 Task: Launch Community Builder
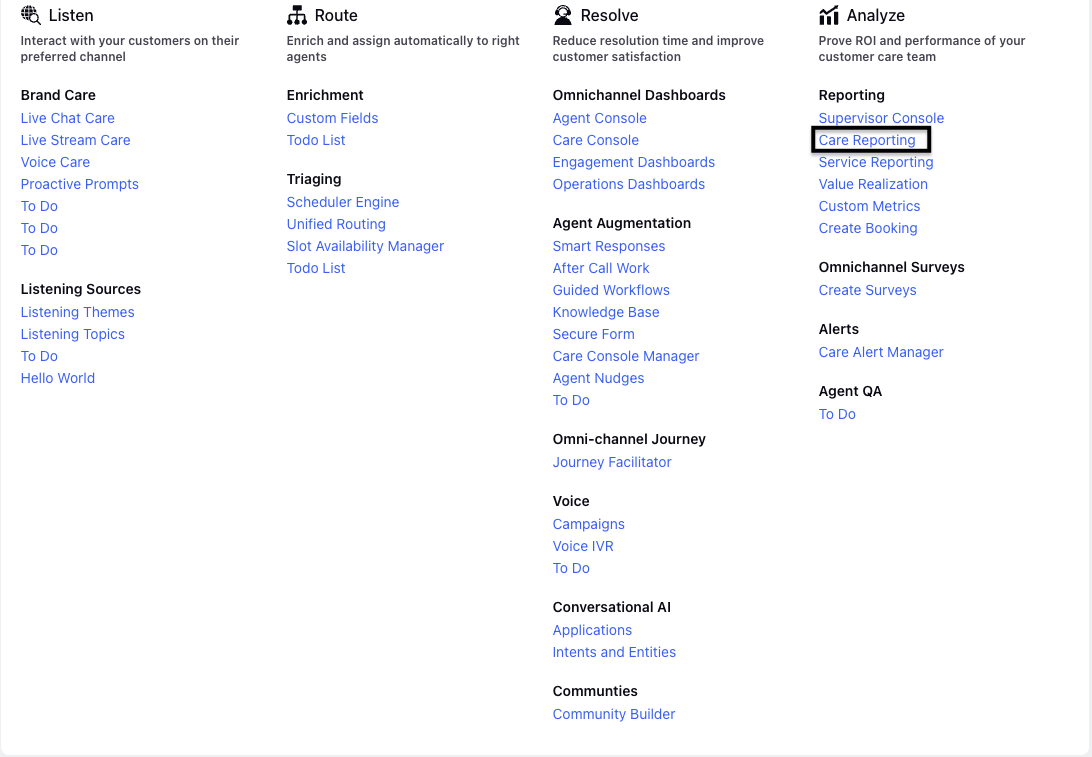(x=614, y=715)
